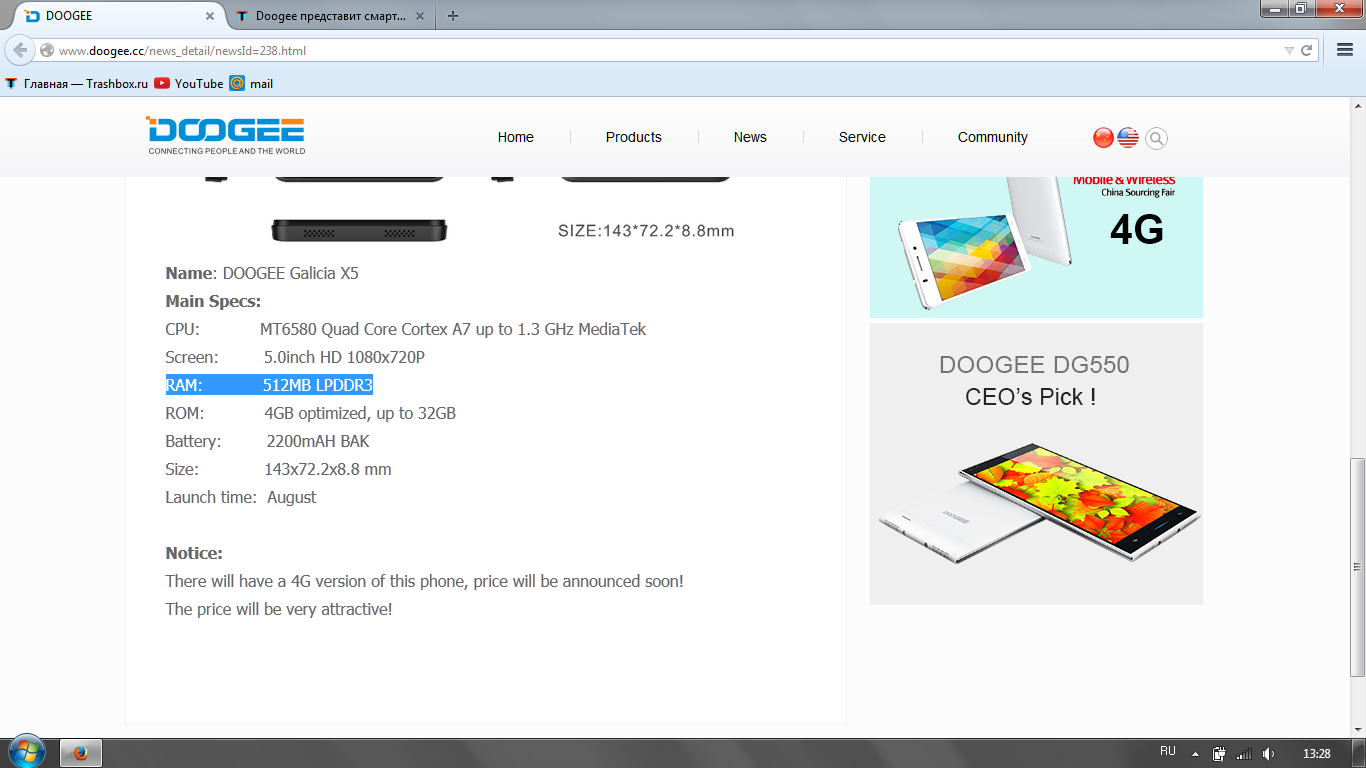Click the scrollbar down arrow
The height and width of the screenshot is (768, 1366).
1357,729
